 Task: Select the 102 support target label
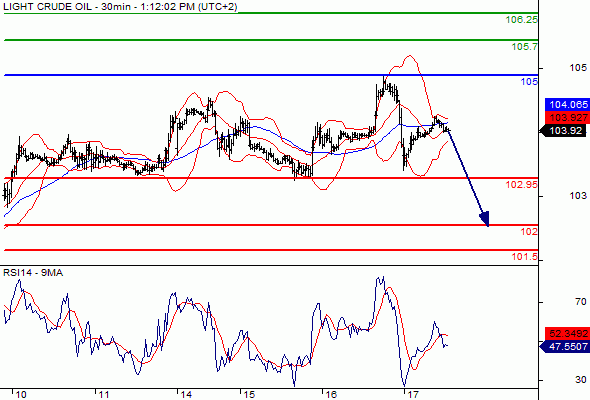pos(529,231)
